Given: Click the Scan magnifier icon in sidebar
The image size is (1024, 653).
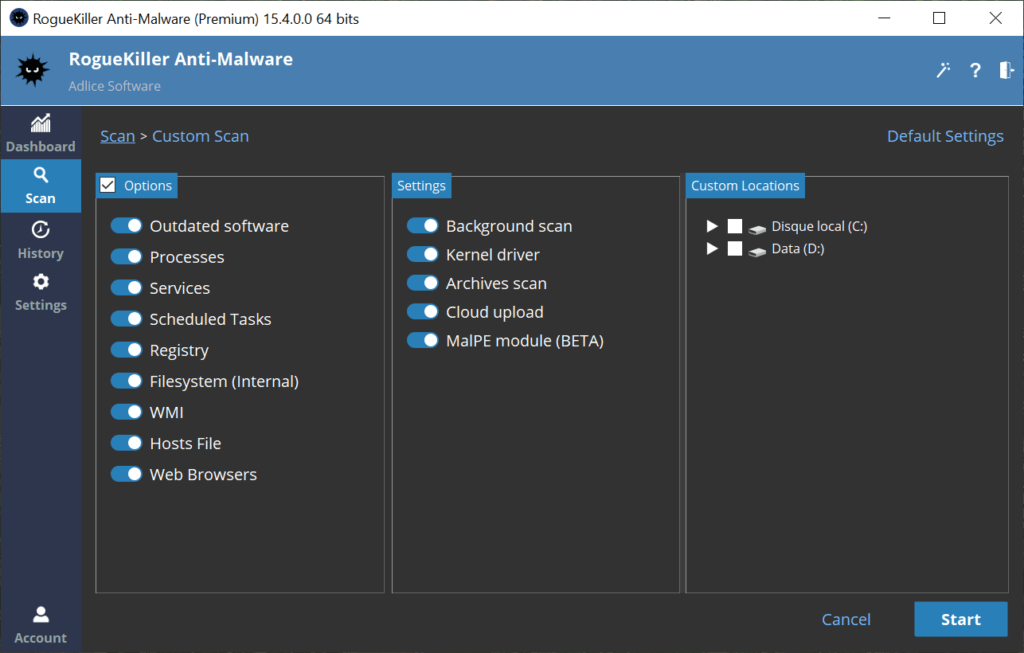Looking at the screenshot, I should point(40,176).
